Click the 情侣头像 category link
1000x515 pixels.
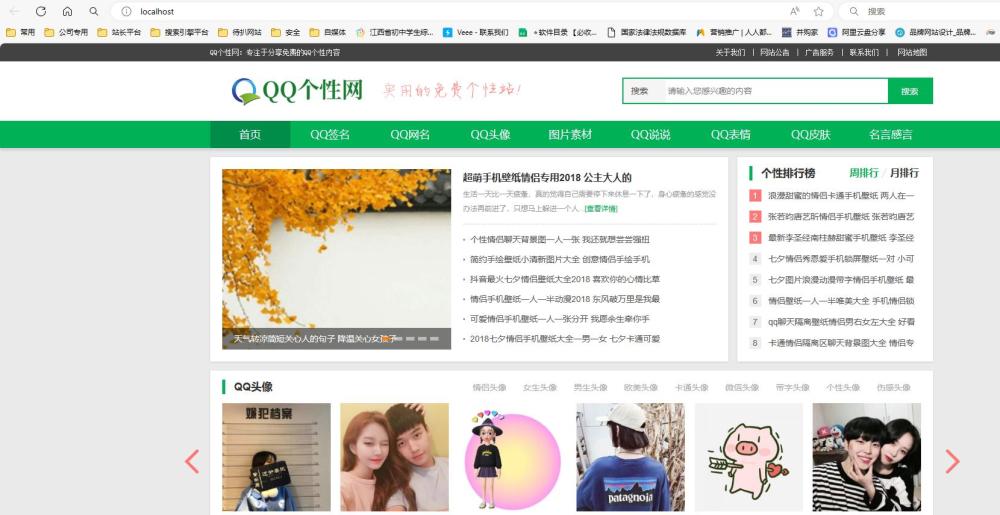(x=489, y=388)
